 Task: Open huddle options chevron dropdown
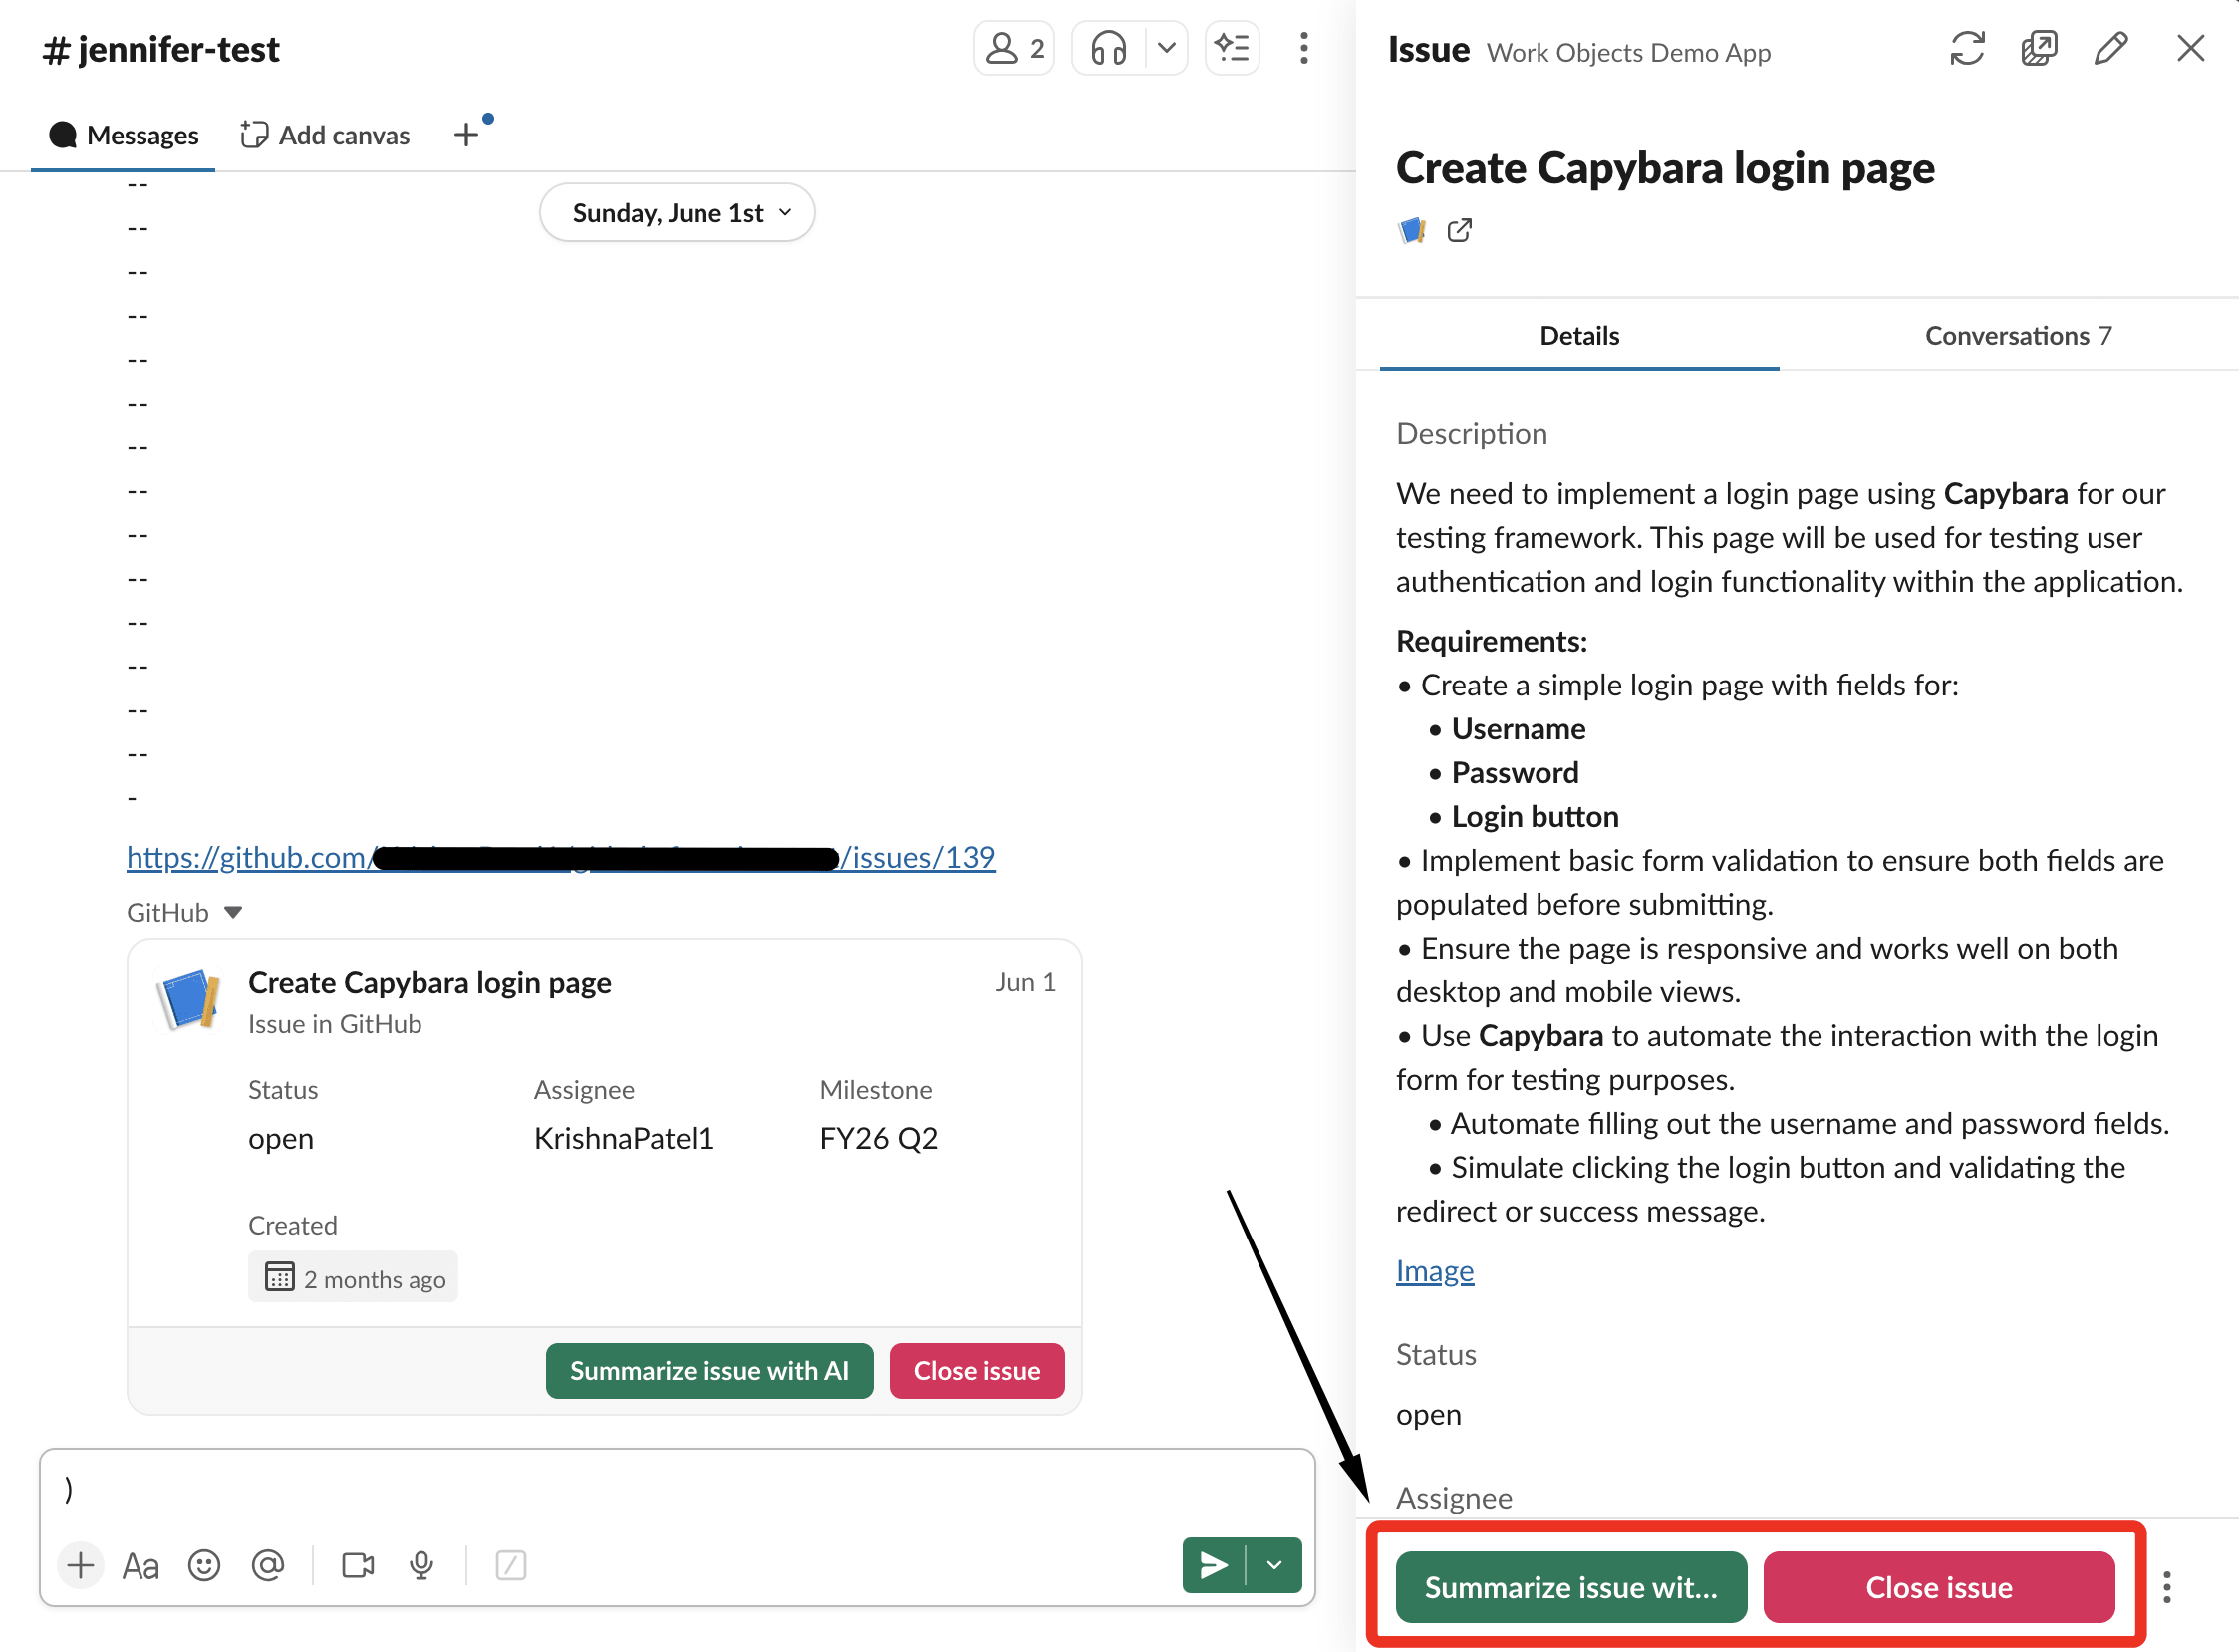(x=1166, y=48)
